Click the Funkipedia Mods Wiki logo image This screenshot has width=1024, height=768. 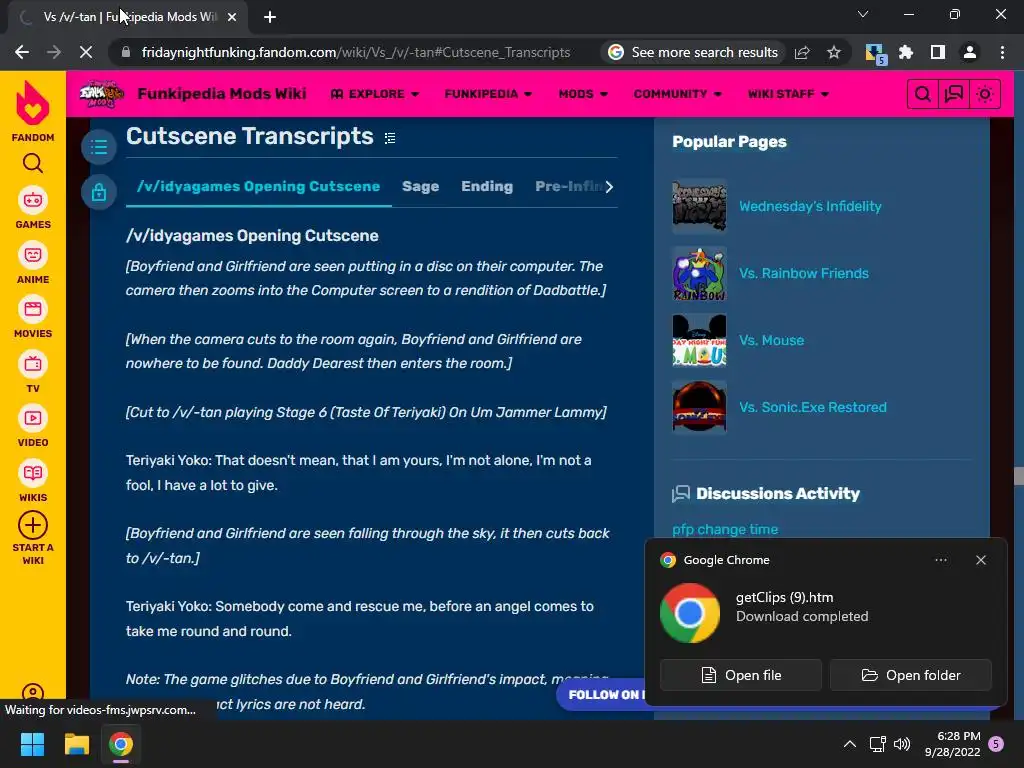point(101,94)
